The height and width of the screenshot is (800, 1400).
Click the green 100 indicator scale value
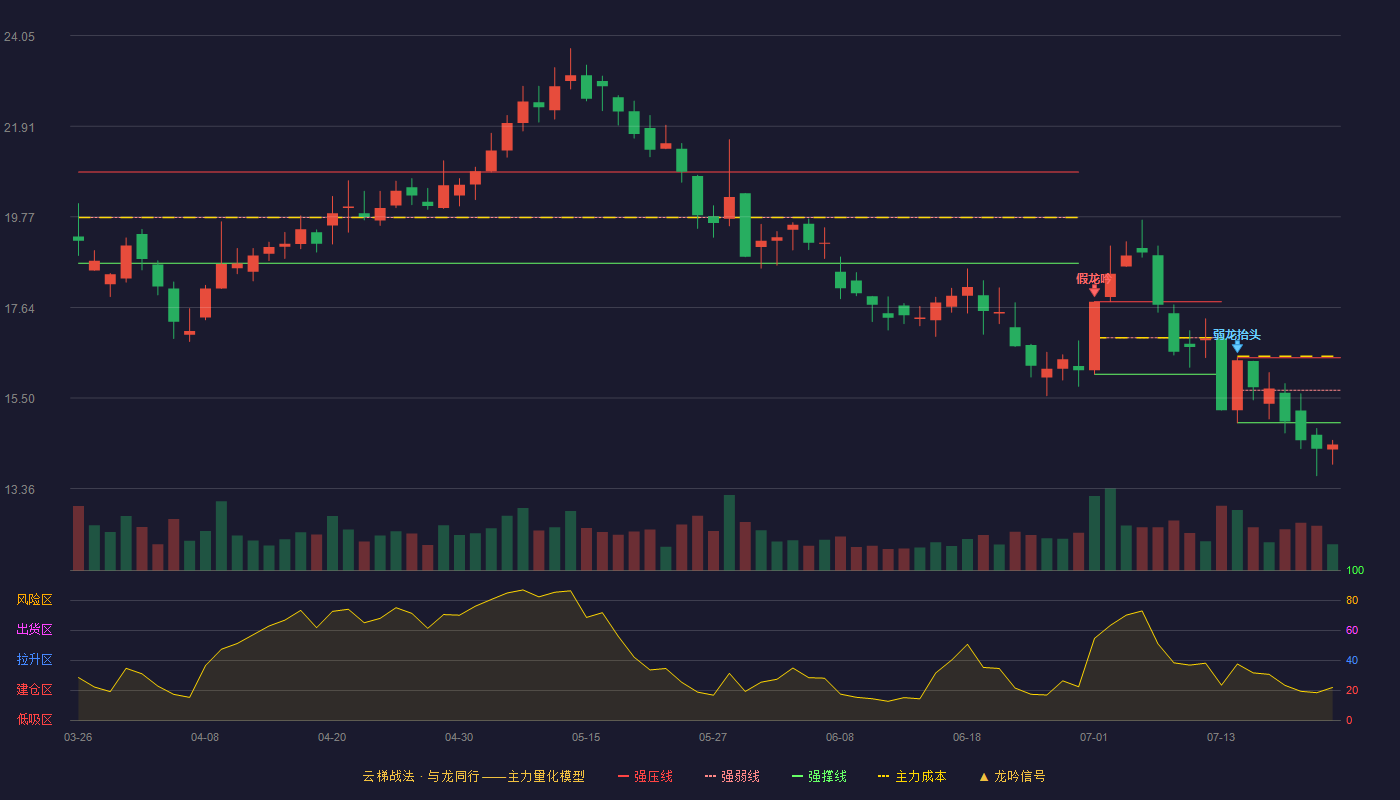[x=1355, y=571]
